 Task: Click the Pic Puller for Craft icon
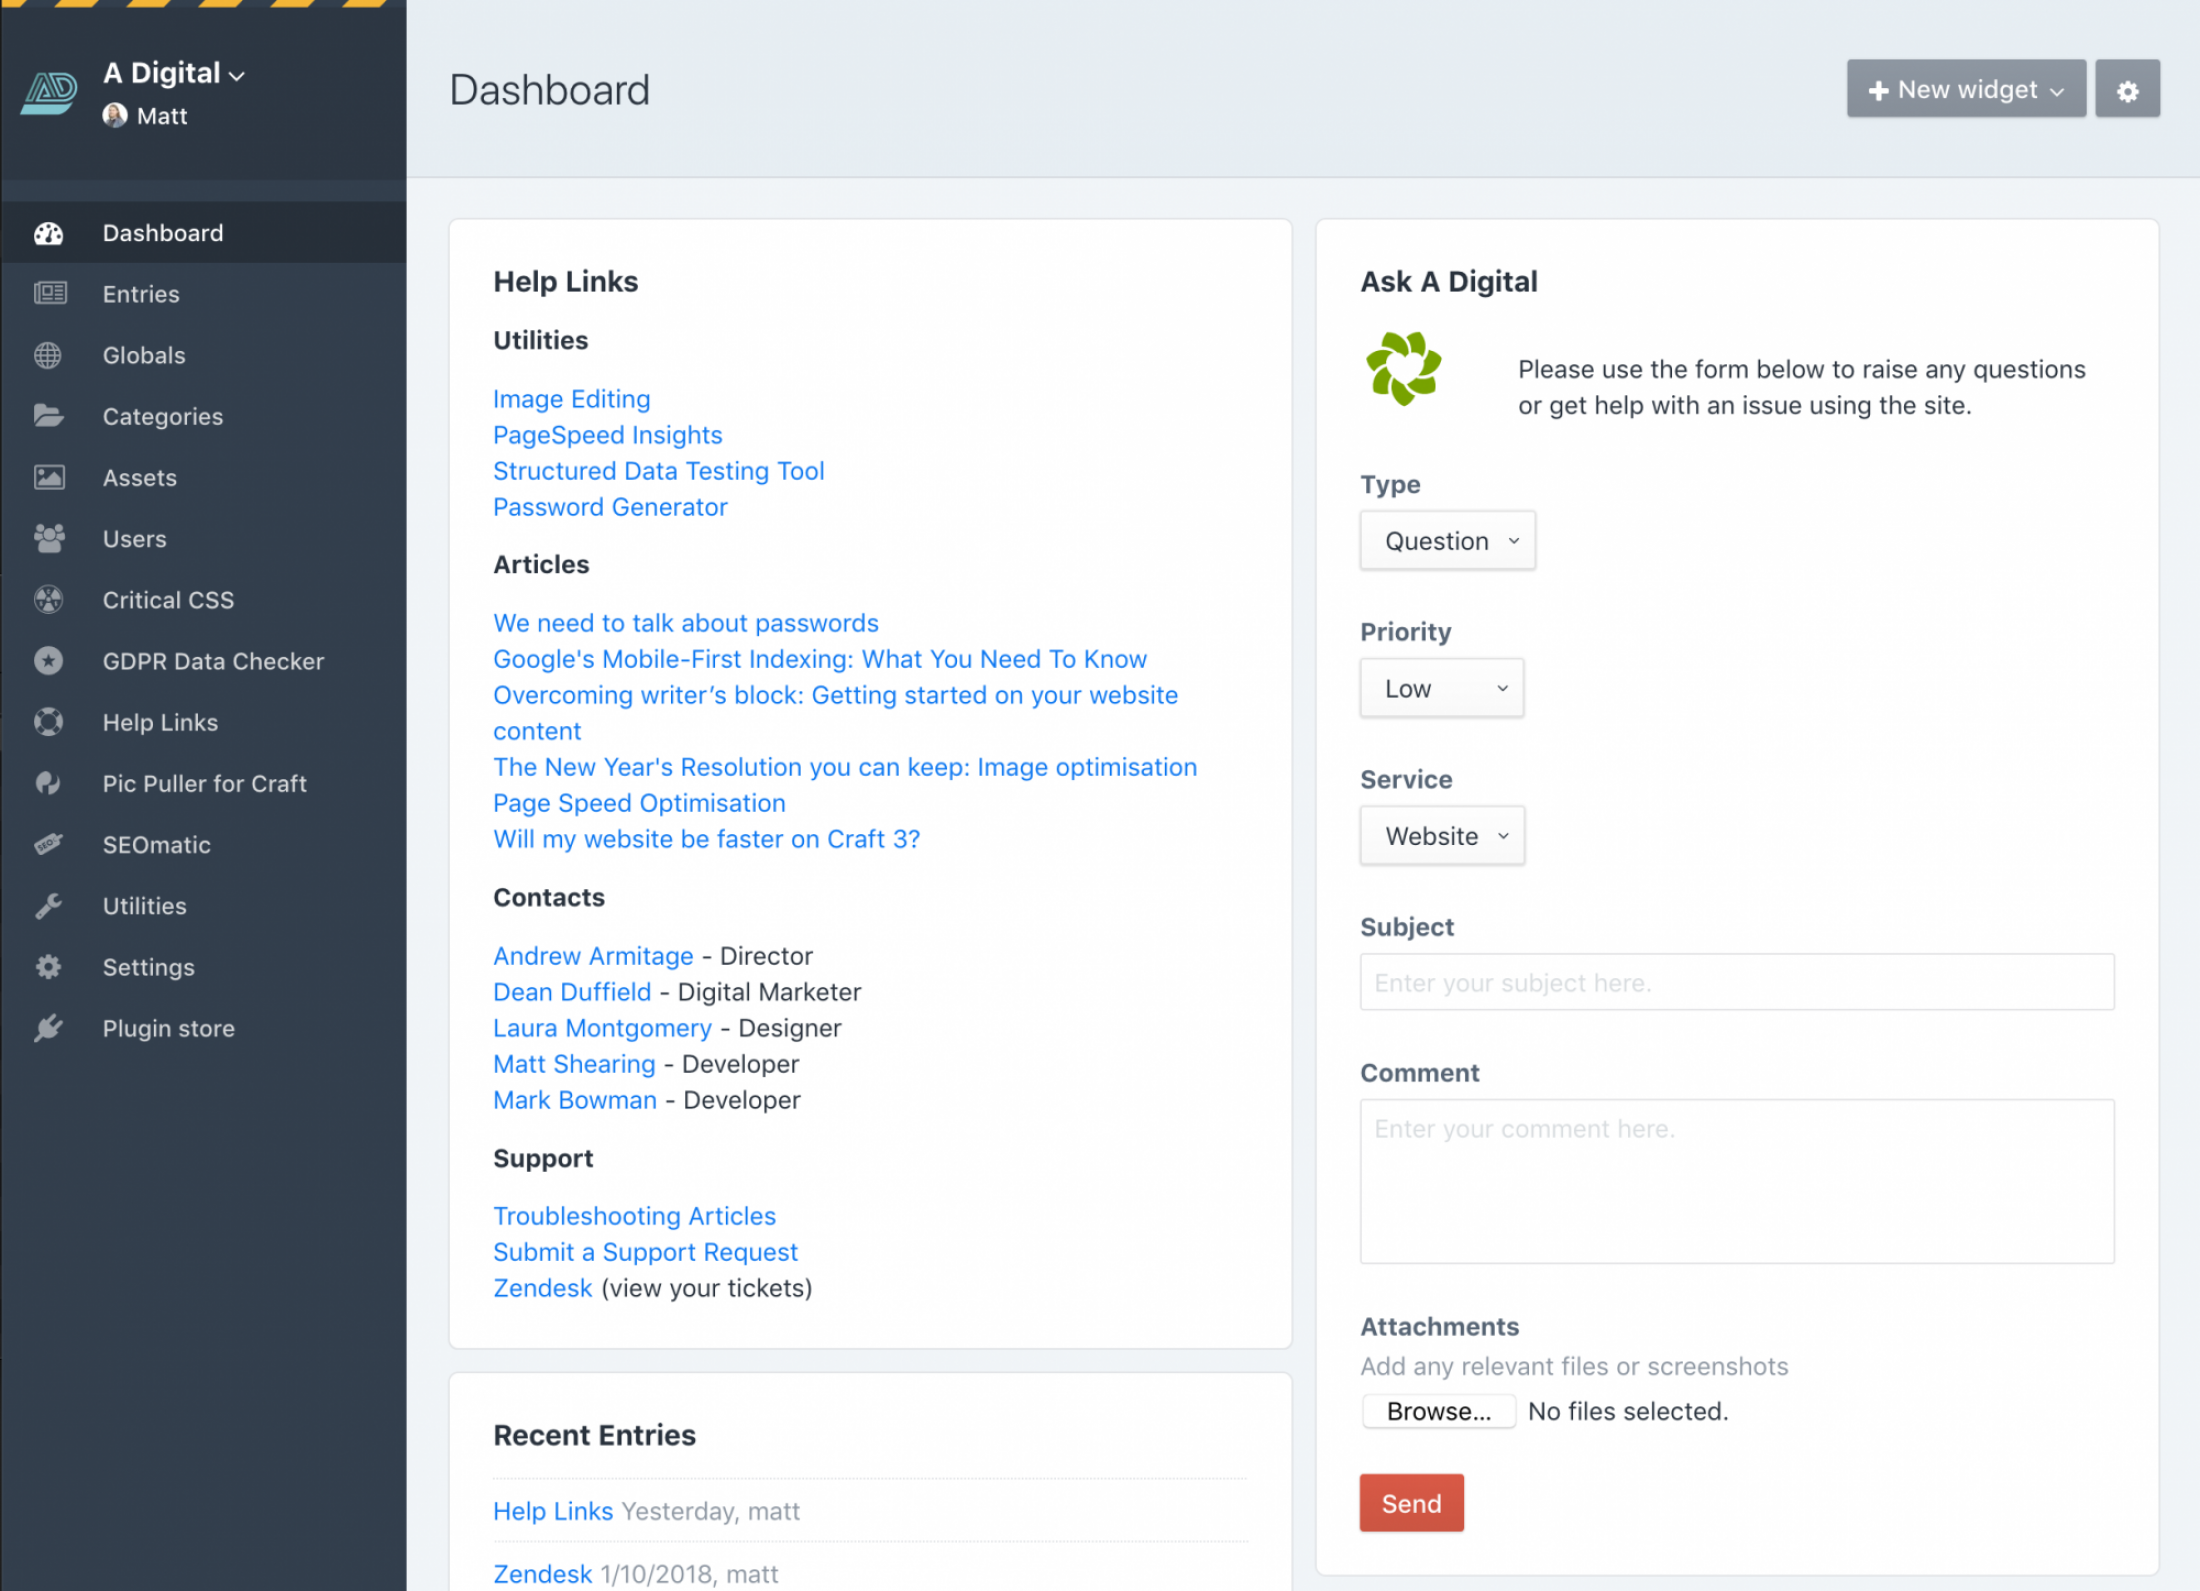[48, 783]
